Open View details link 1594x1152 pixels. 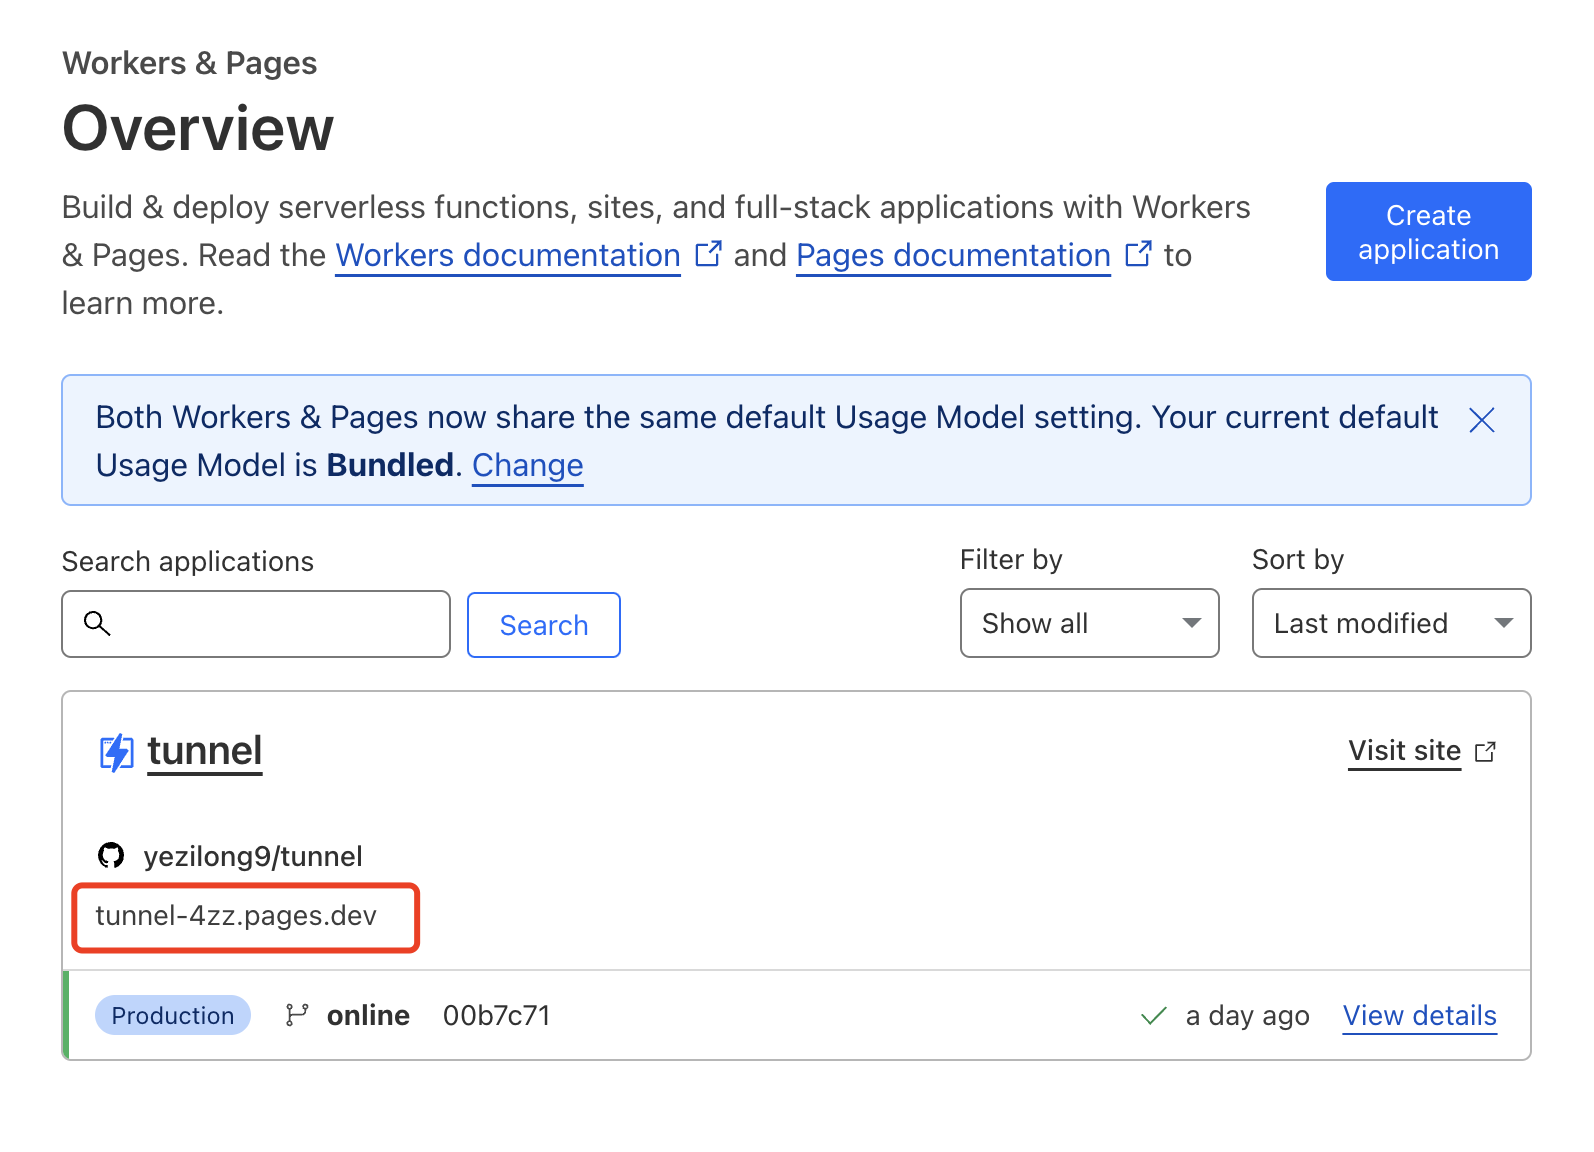point(1419,1016)
